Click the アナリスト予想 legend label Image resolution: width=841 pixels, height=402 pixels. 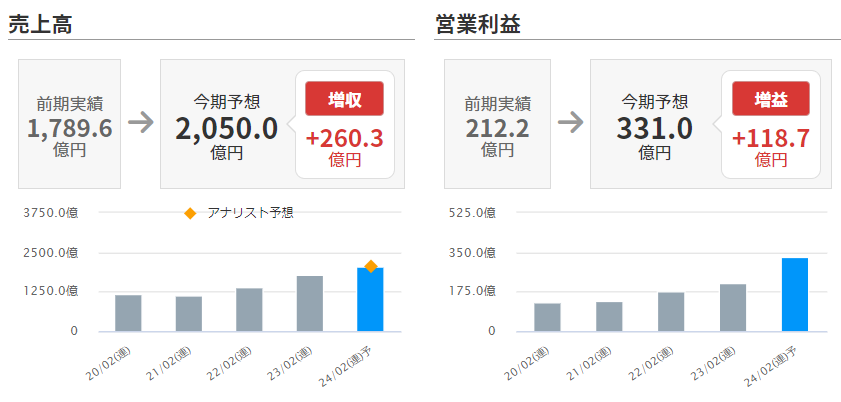click(x=249, y=213)
